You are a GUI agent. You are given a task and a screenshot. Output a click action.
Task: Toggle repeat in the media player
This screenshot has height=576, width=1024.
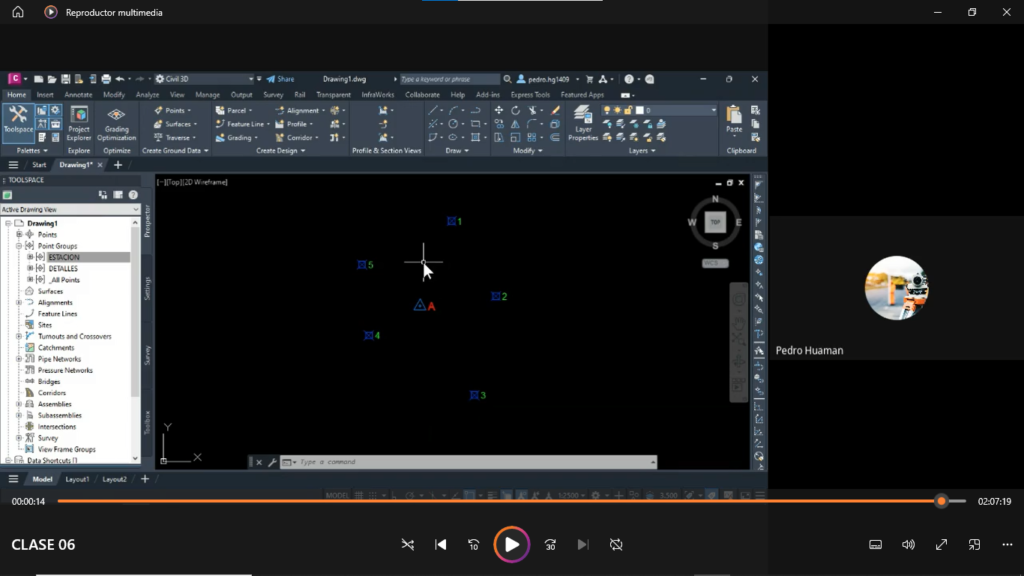tap(616, 545)
